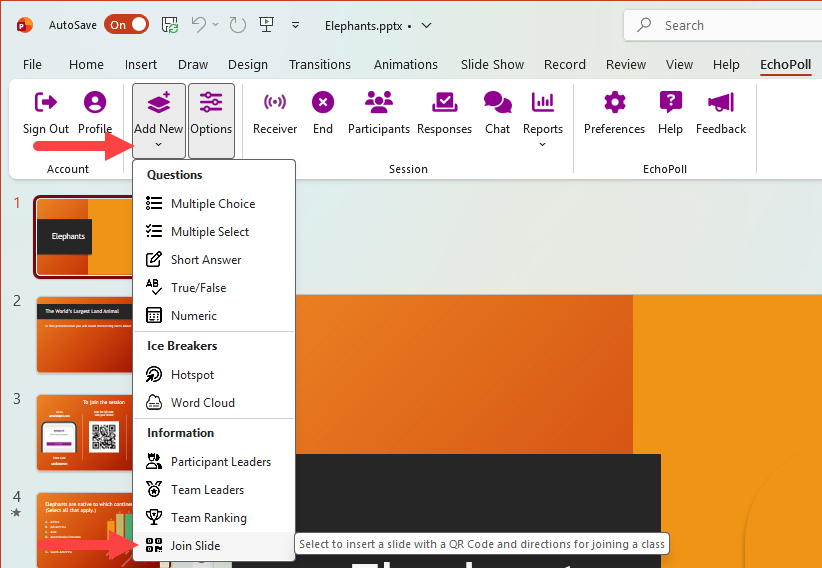Switch to the View tab
This screenshot has height=568, width=822.
(x=679, y=65)
